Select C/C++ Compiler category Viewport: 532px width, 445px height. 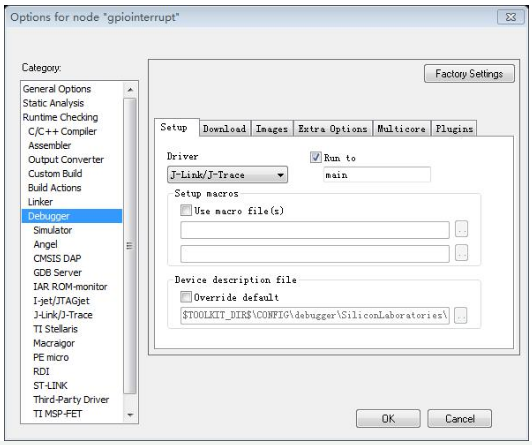pyautogui.click(x=62, y=131)
